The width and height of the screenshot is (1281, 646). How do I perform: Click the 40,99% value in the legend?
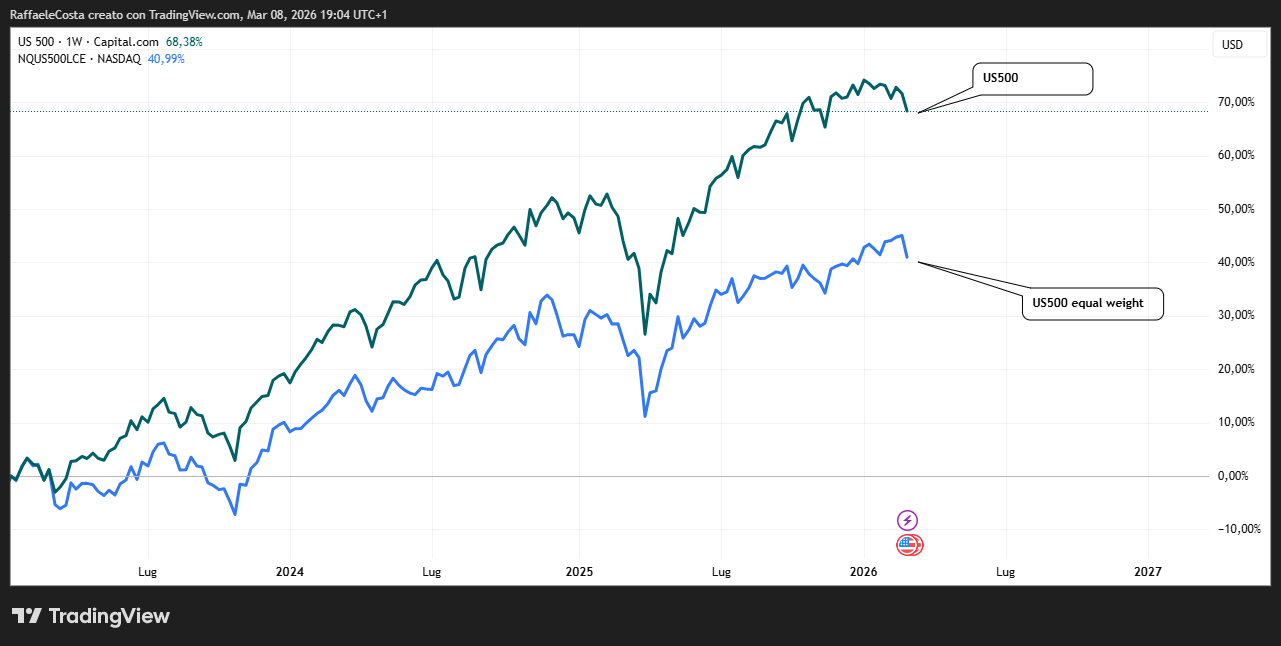click(165, 59)
